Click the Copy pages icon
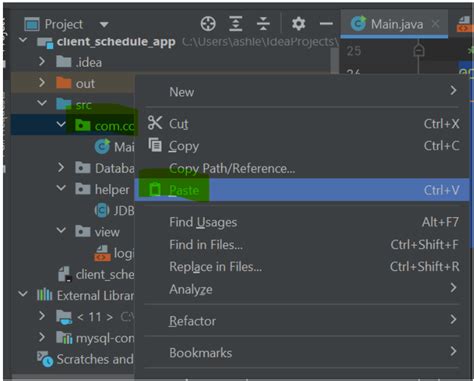474x381 pixels. point(155,145)
